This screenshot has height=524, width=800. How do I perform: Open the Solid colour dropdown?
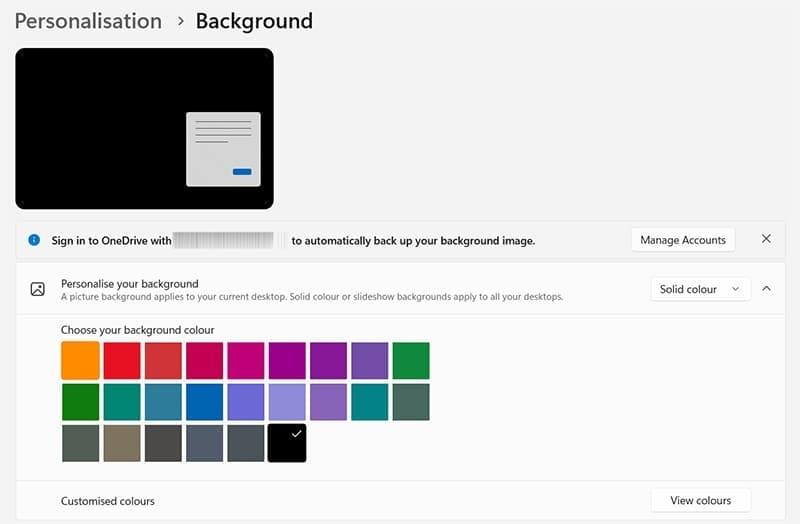tap(700, 289)
